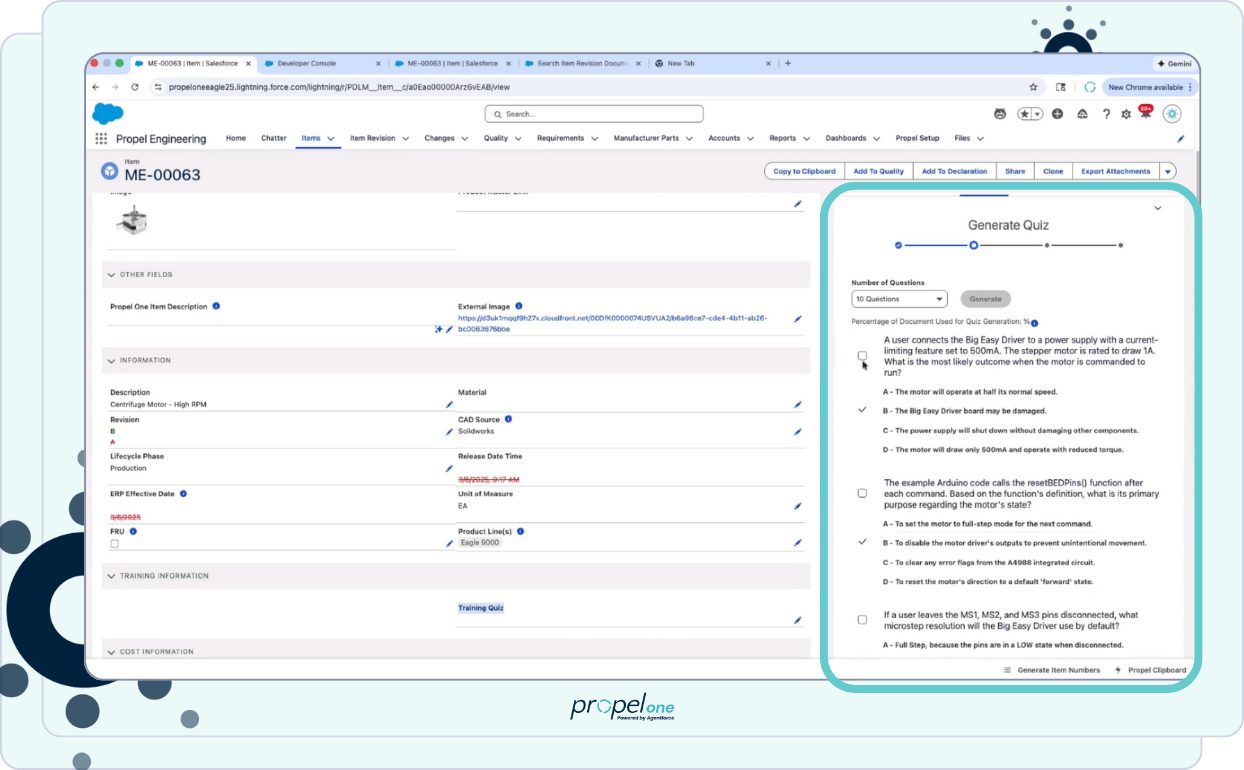Select the 500mA power supply question checkbox
Viewport: 1244px width, 770px height.
862,356
